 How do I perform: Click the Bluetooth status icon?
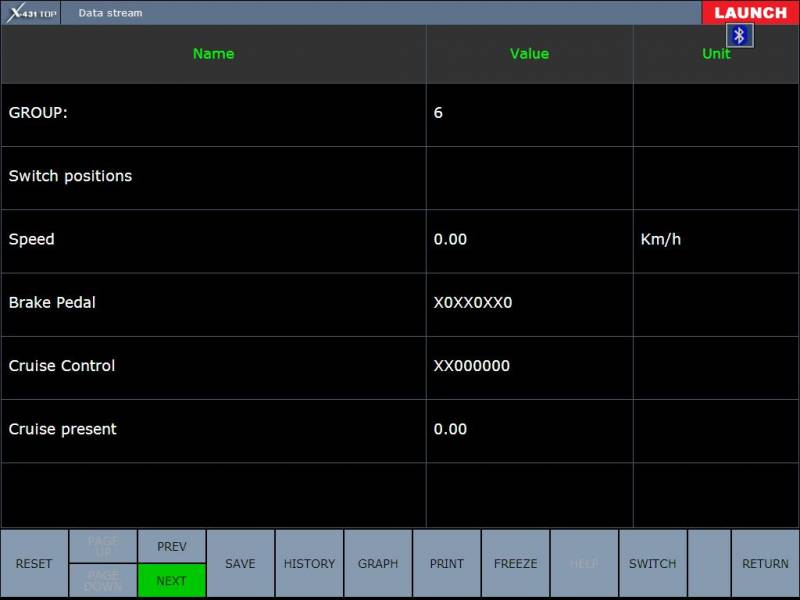(x=739, y=36)
